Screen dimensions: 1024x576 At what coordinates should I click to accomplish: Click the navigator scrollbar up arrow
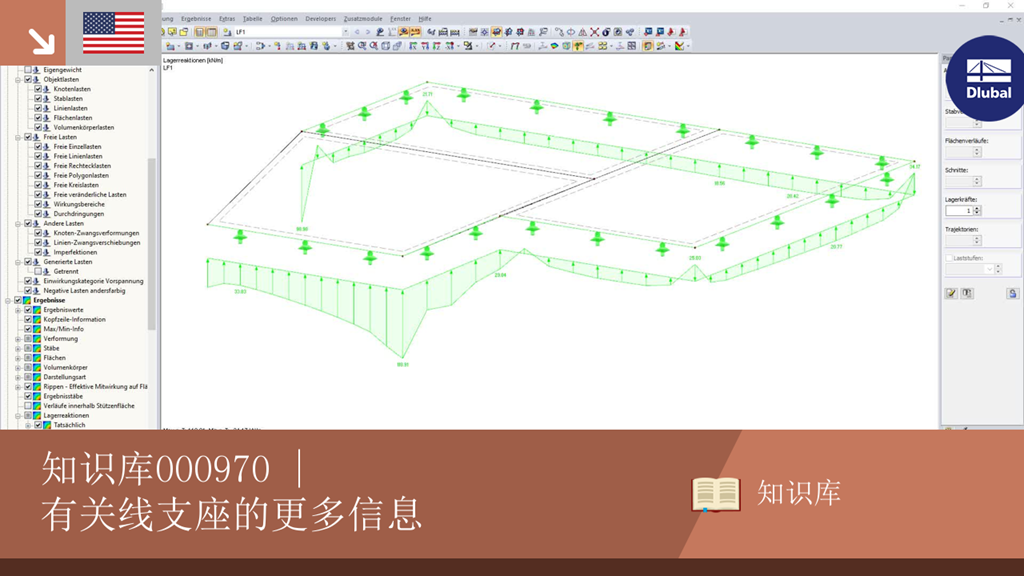[152, 69]
